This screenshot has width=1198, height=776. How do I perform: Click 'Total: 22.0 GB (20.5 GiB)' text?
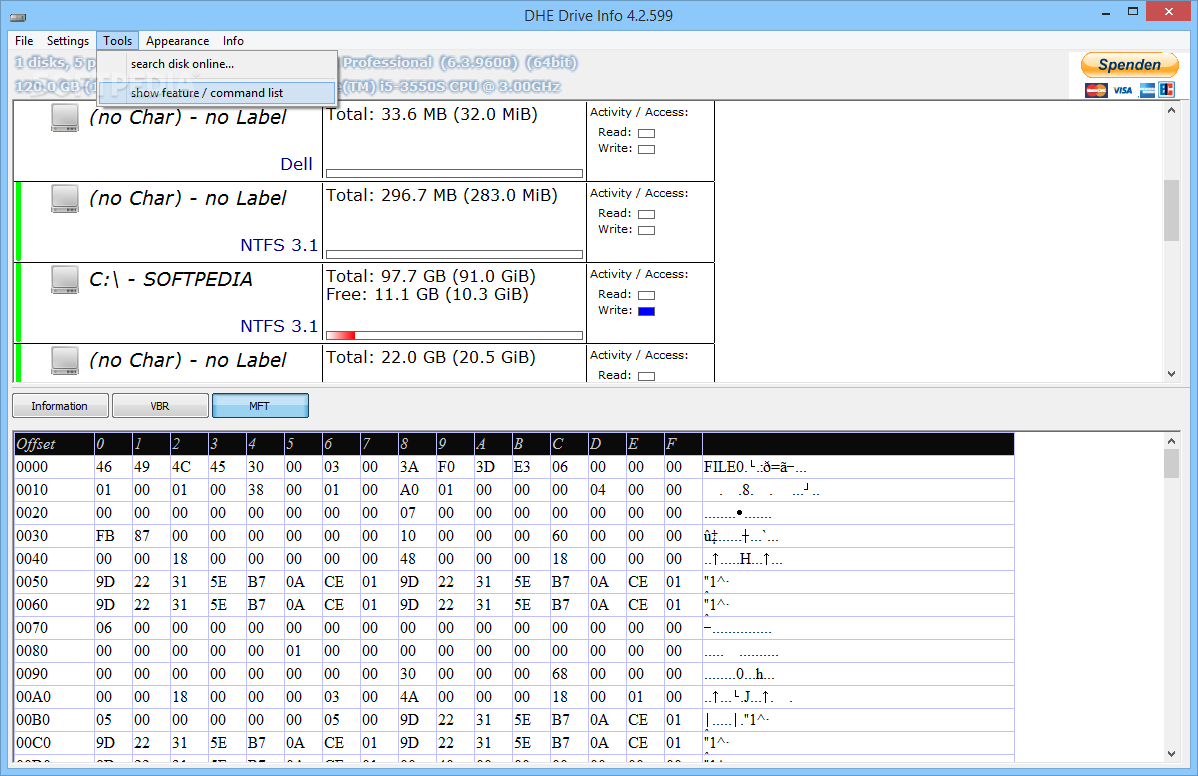(431, 357)
